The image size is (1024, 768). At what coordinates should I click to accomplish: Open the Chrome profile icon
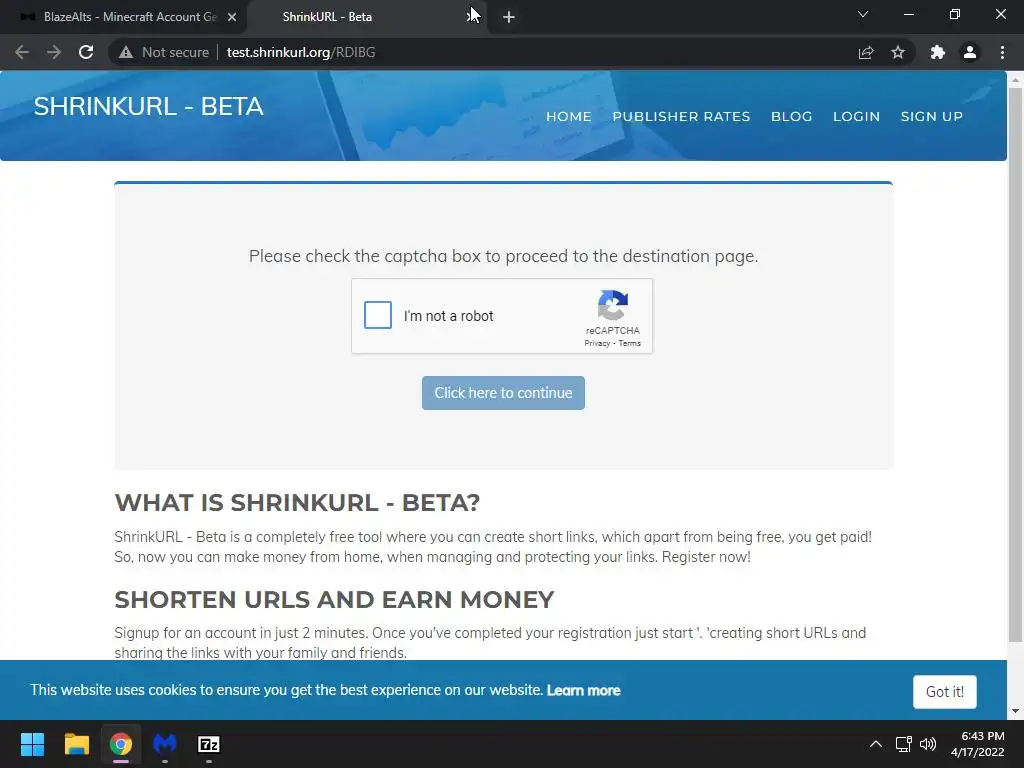(970, 52)
